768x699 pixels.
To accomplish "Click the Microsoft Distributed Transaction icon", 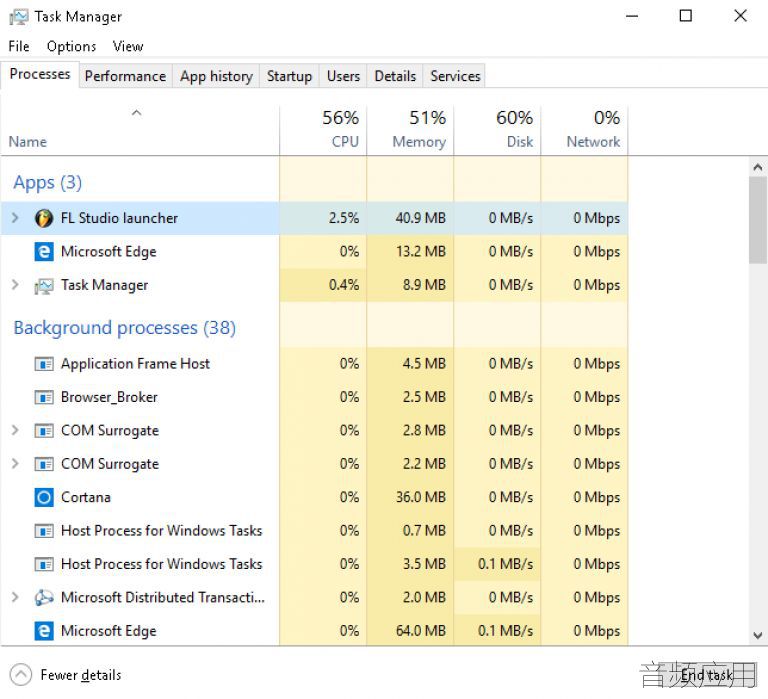I will (x=44, y=598).
